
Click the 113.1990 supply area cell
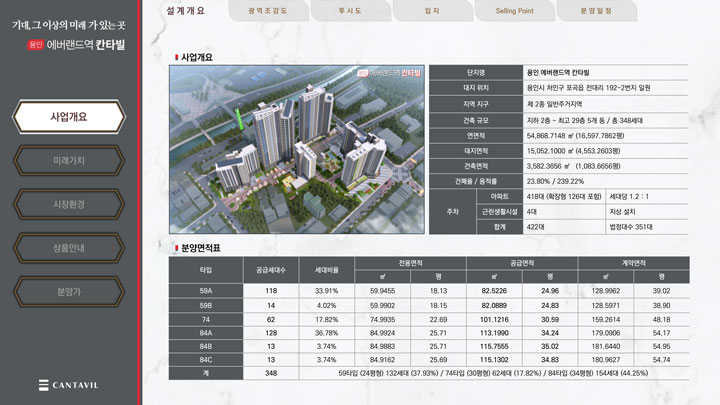click(494, 333)
